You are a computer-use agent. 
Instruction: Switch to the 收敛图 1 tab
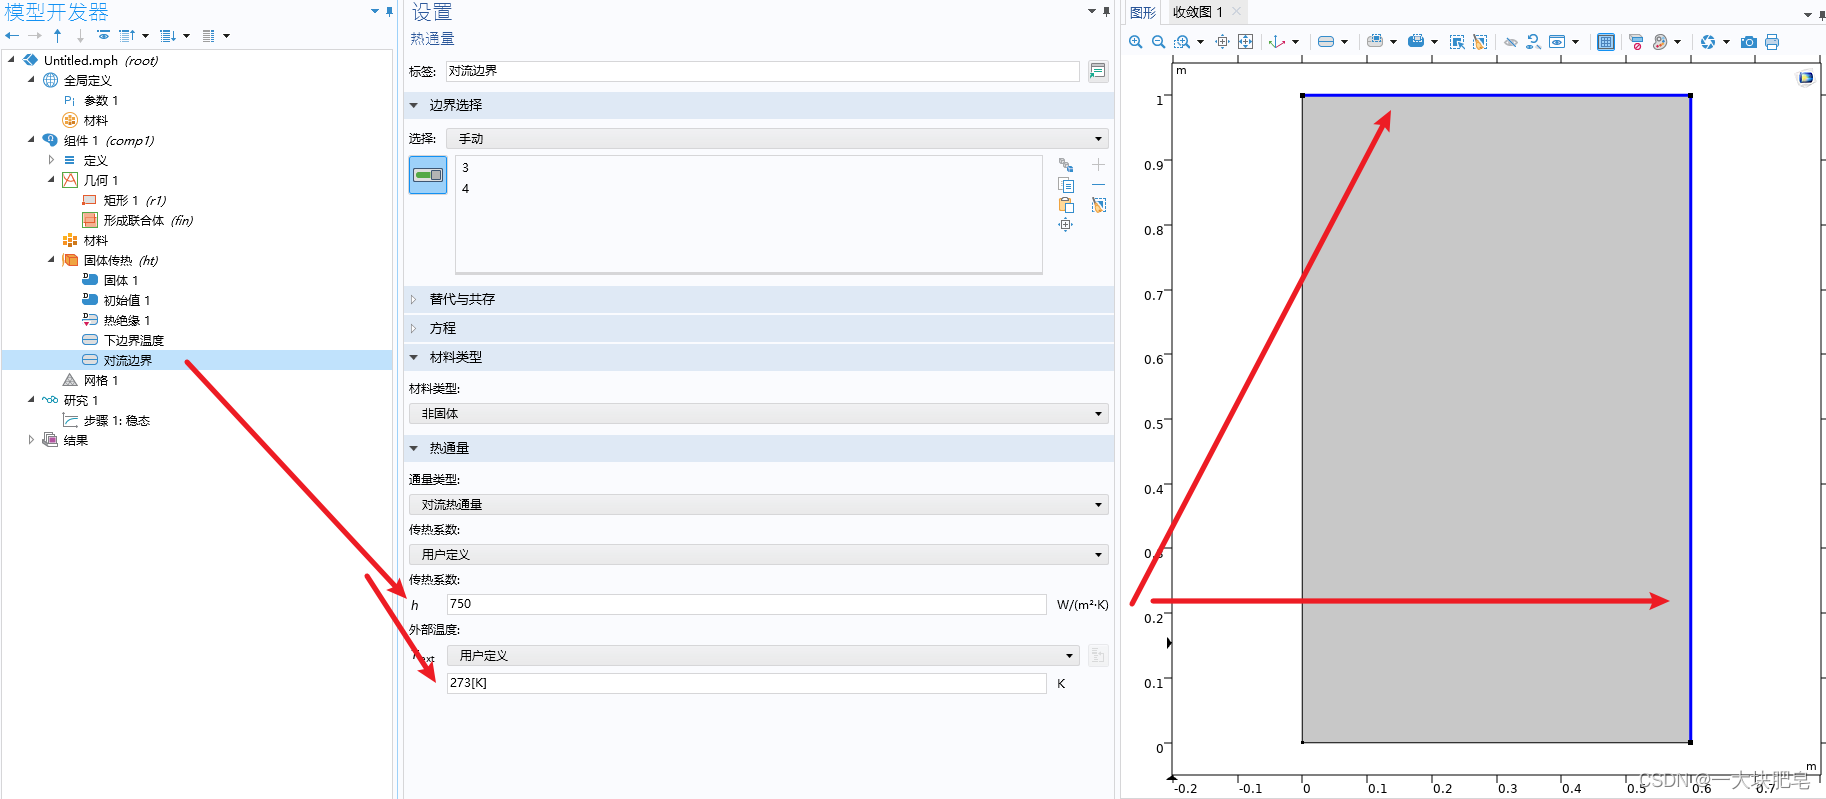point(1198,12)
